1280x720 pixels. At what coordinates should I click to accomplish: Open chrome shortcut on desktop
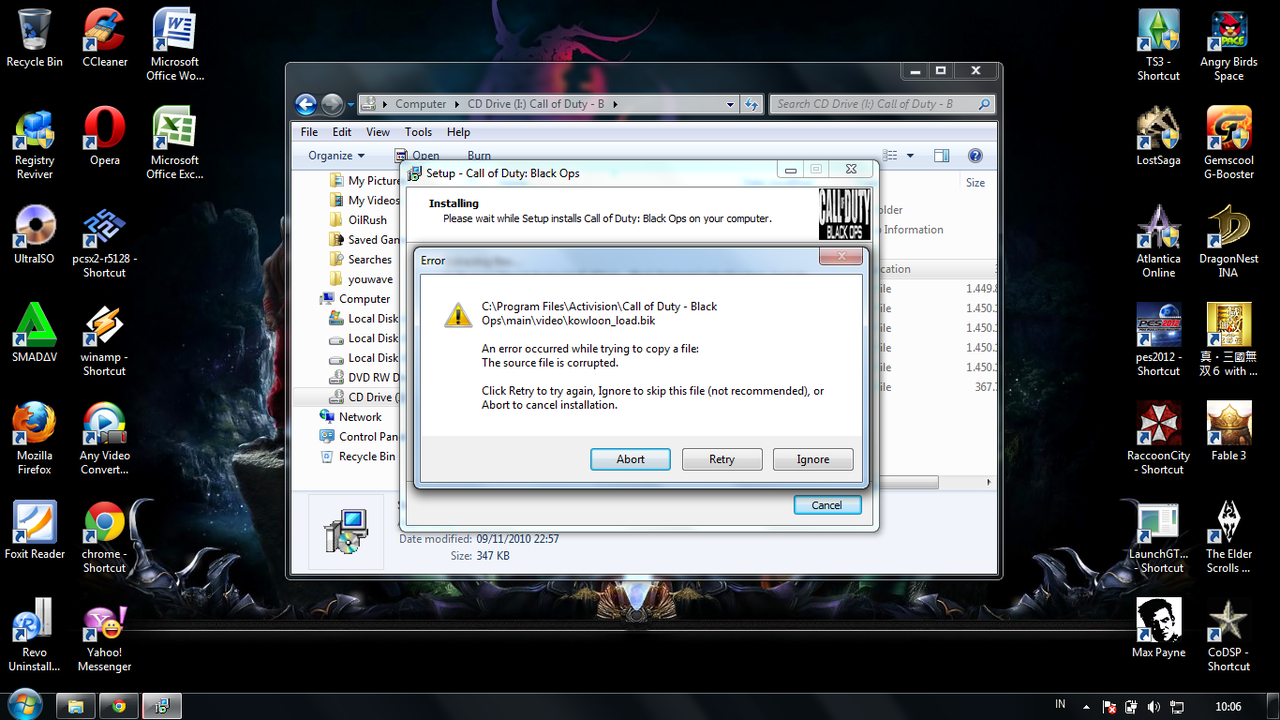(105, 537)
